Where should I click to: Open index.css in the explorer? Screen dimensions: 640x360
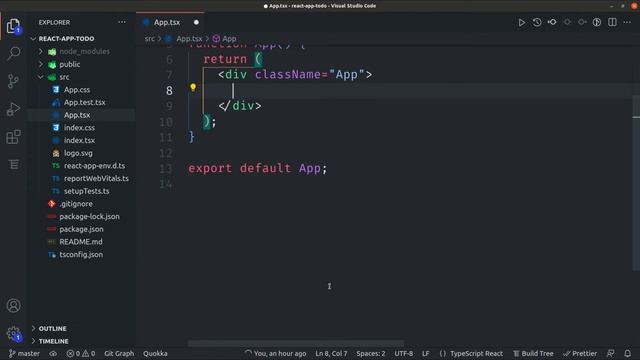click(x=79, y=128)
